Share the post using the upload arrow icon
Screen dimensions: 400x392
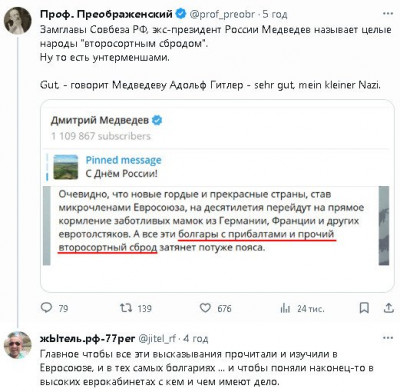point(388,307)
